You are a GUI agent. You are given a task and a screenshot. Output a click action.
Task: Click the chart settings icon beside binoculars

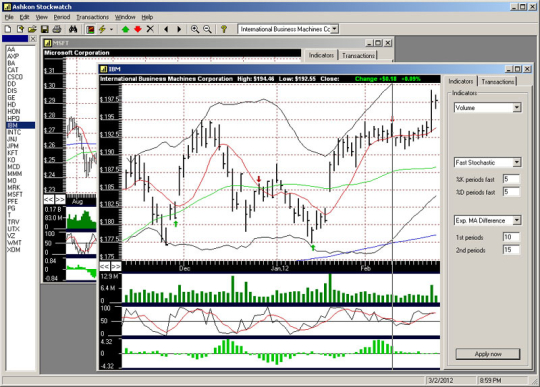(90, 29)
